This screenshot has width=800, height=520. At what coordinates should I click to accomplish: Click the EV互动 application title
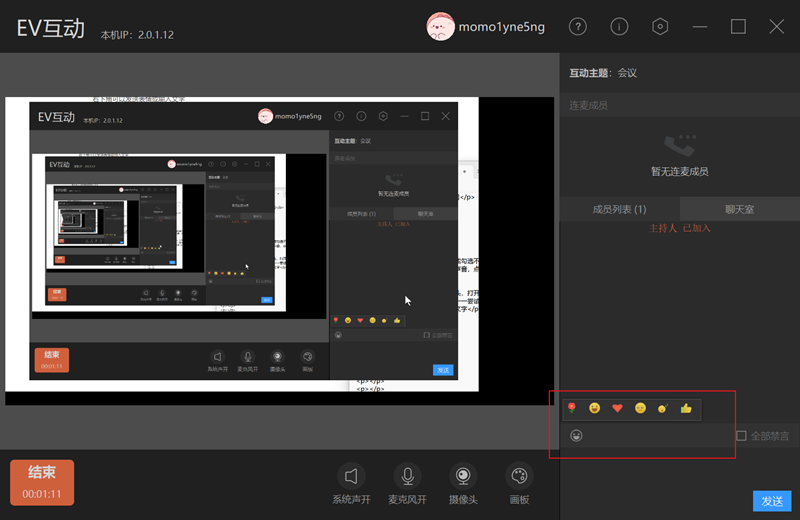pos(51,28)
